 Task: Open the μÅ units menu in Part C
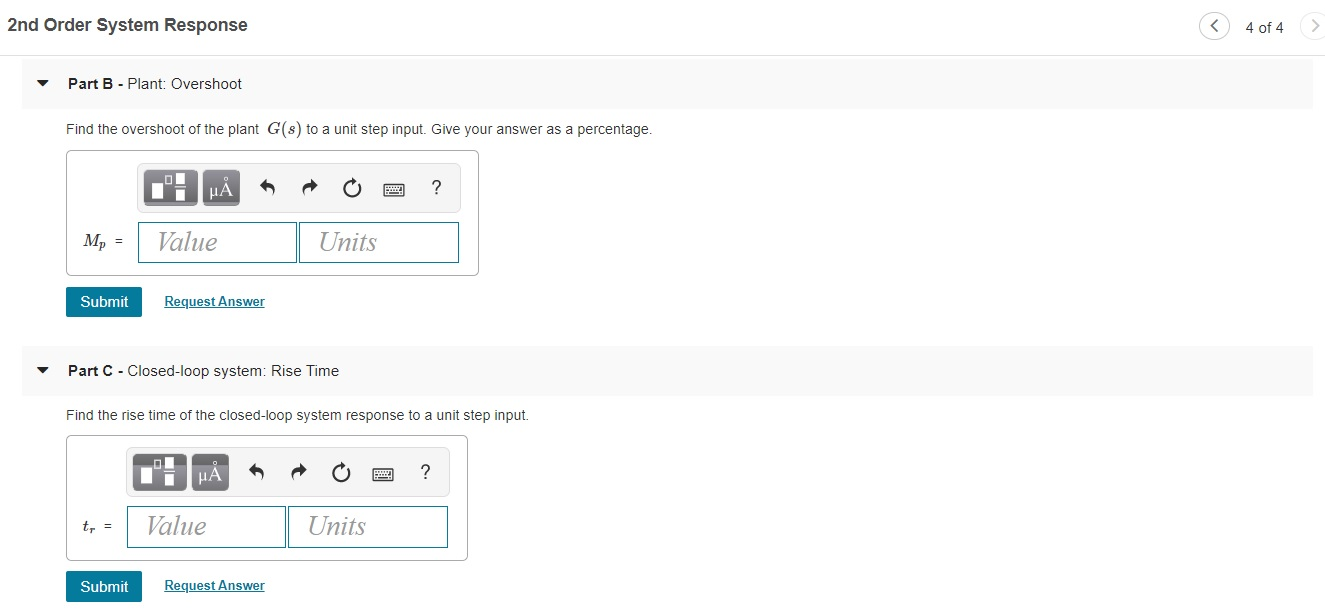209,472
